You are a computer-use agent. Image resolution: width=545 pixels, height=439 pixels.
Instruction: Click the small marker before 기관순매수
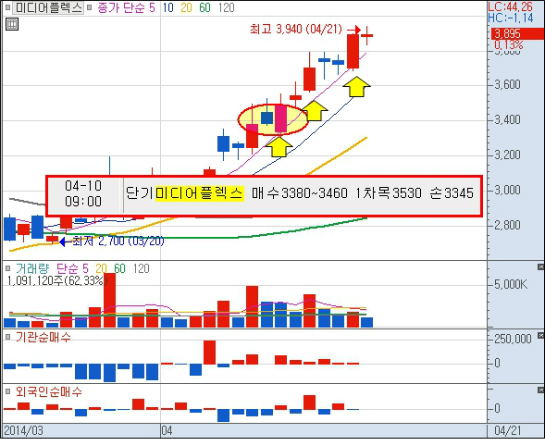tap(8, 337)
